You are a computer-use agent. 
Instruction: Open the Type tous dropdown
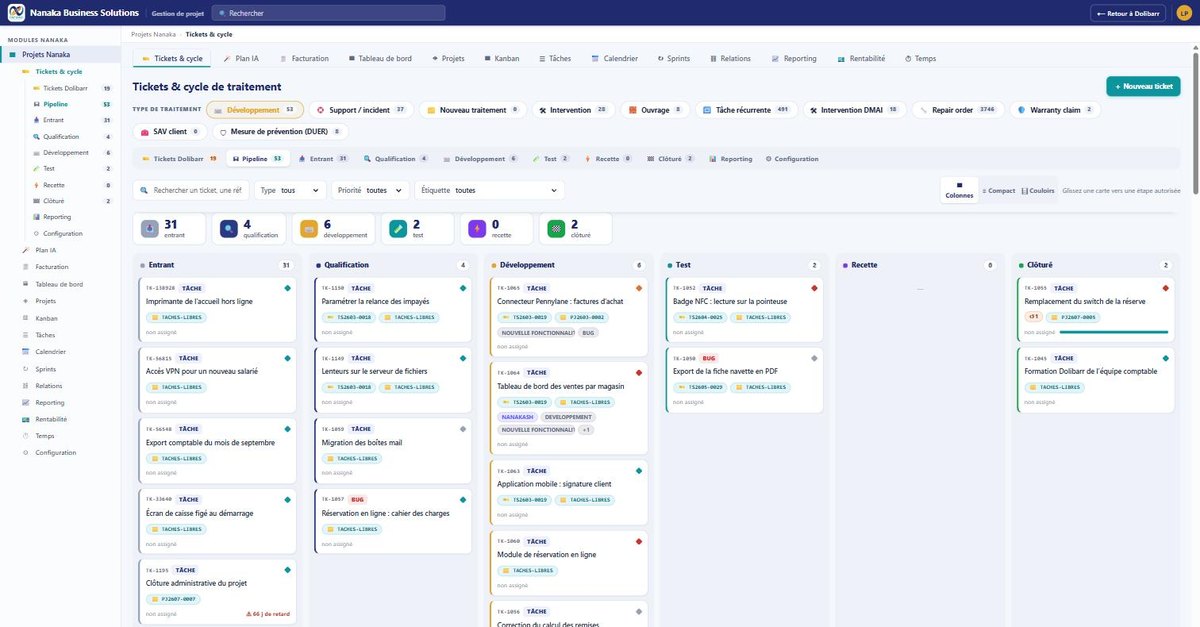[290, 190]
